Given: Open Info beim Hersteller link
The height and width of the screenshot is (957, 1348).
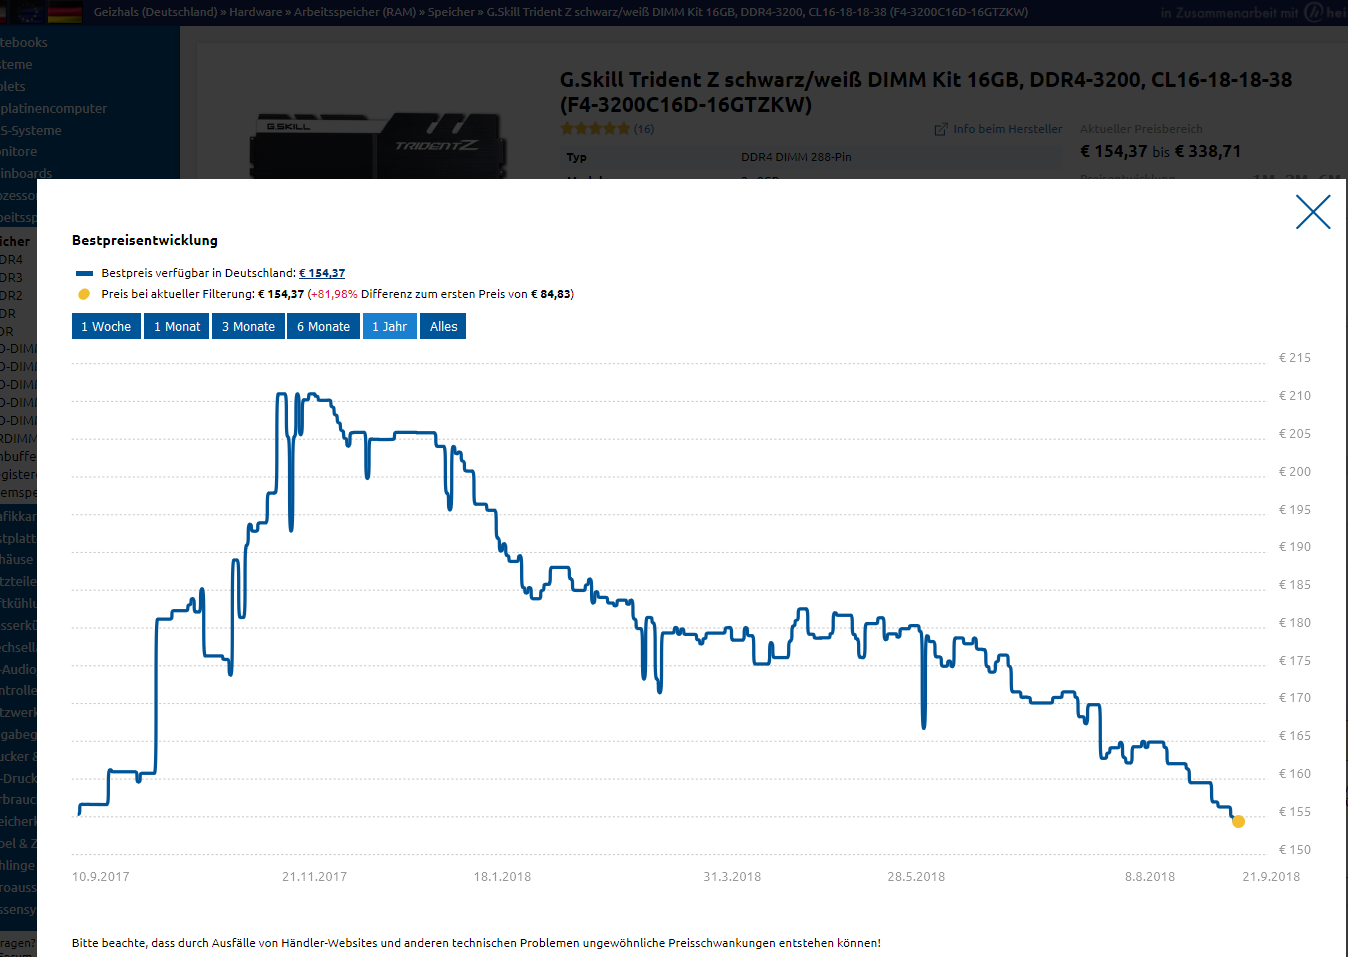Looking at the screenshot, I should (1008, 129).
